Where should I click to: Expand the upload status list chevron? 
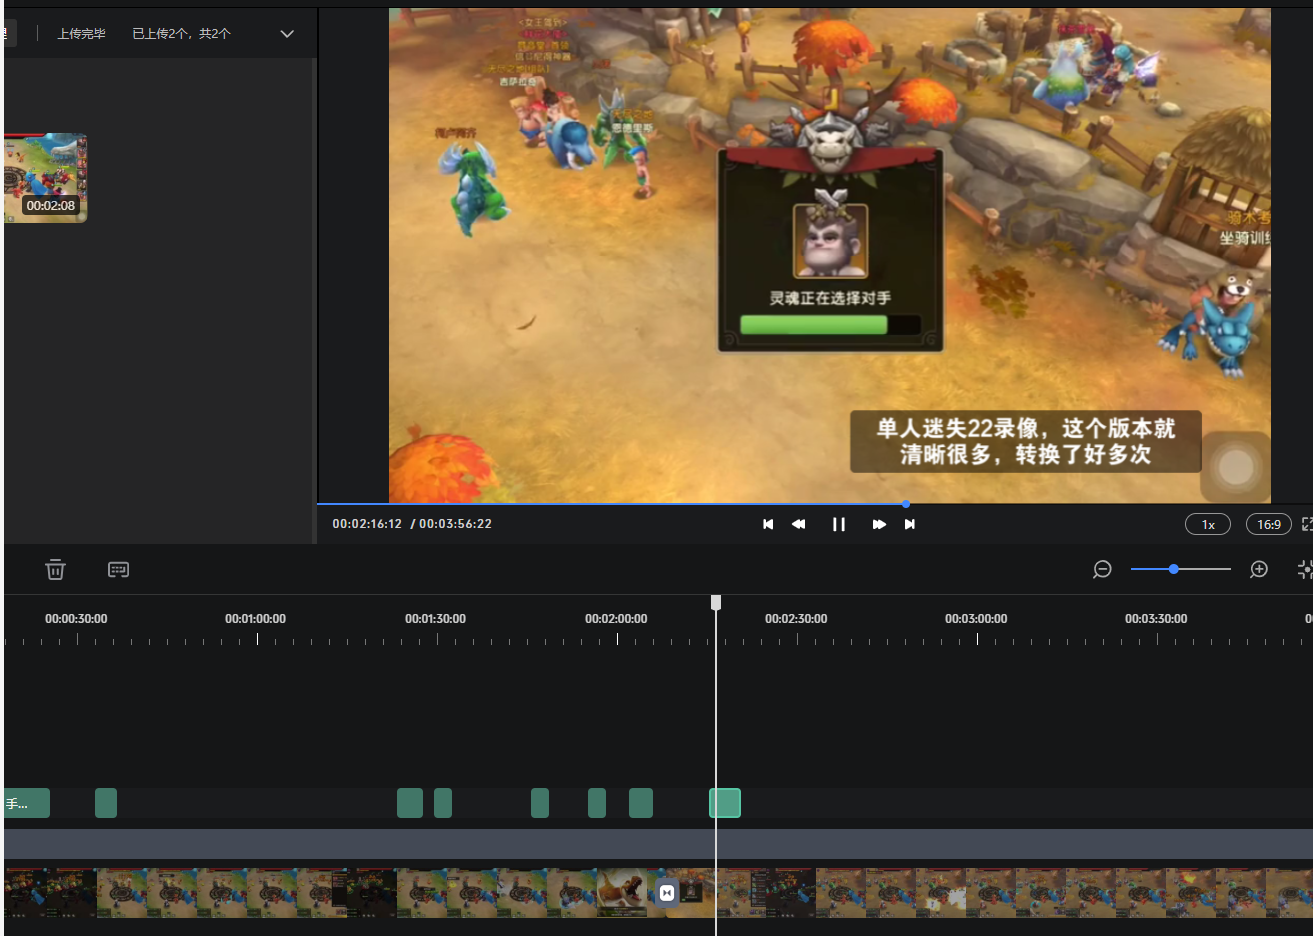(x=287, y=34)
